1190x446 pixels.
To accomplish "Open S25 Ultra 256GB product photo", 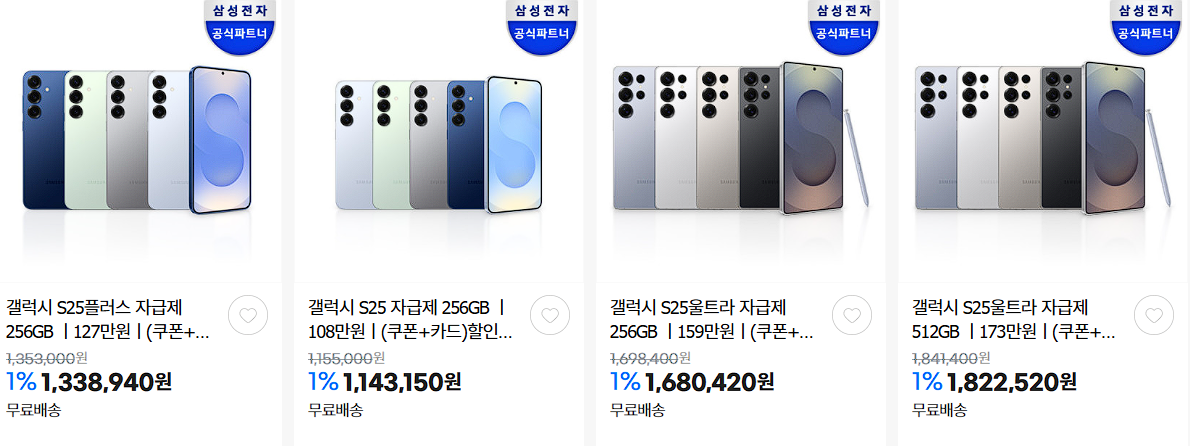I will [x=741, y=138].
